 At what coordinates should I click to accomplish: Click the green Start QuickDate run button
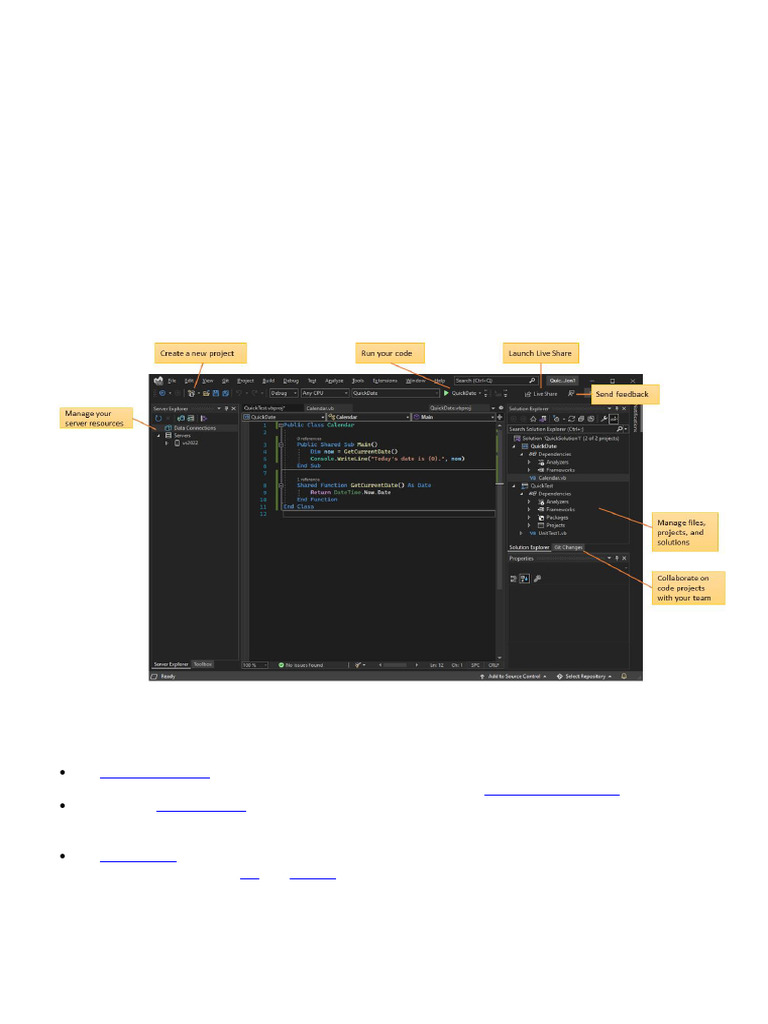(x=447, y=393)
